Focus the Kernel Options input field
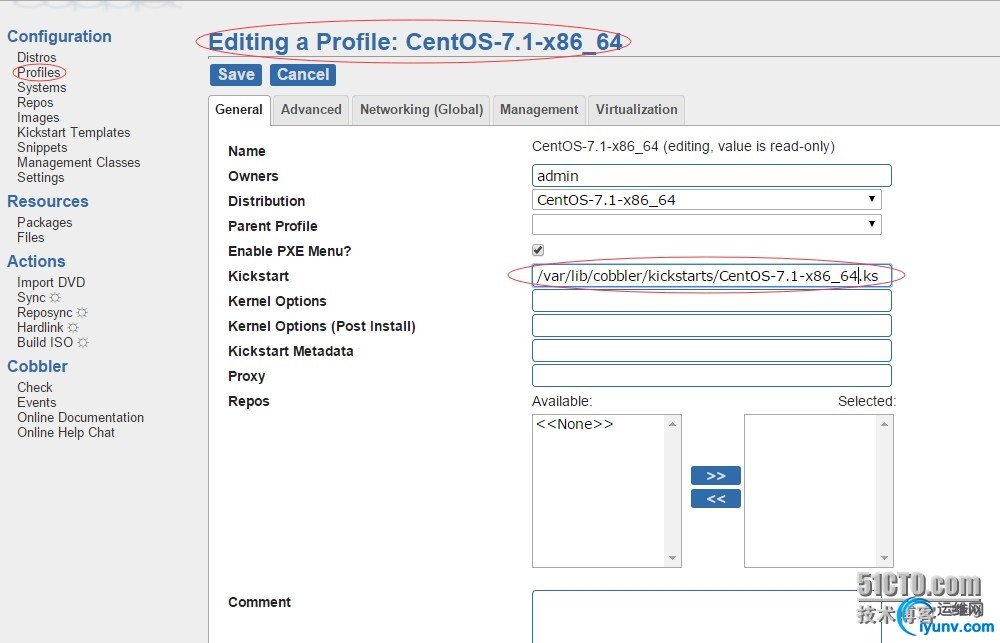The width and height of the screenshot is (1000, 643). (710, 301)
